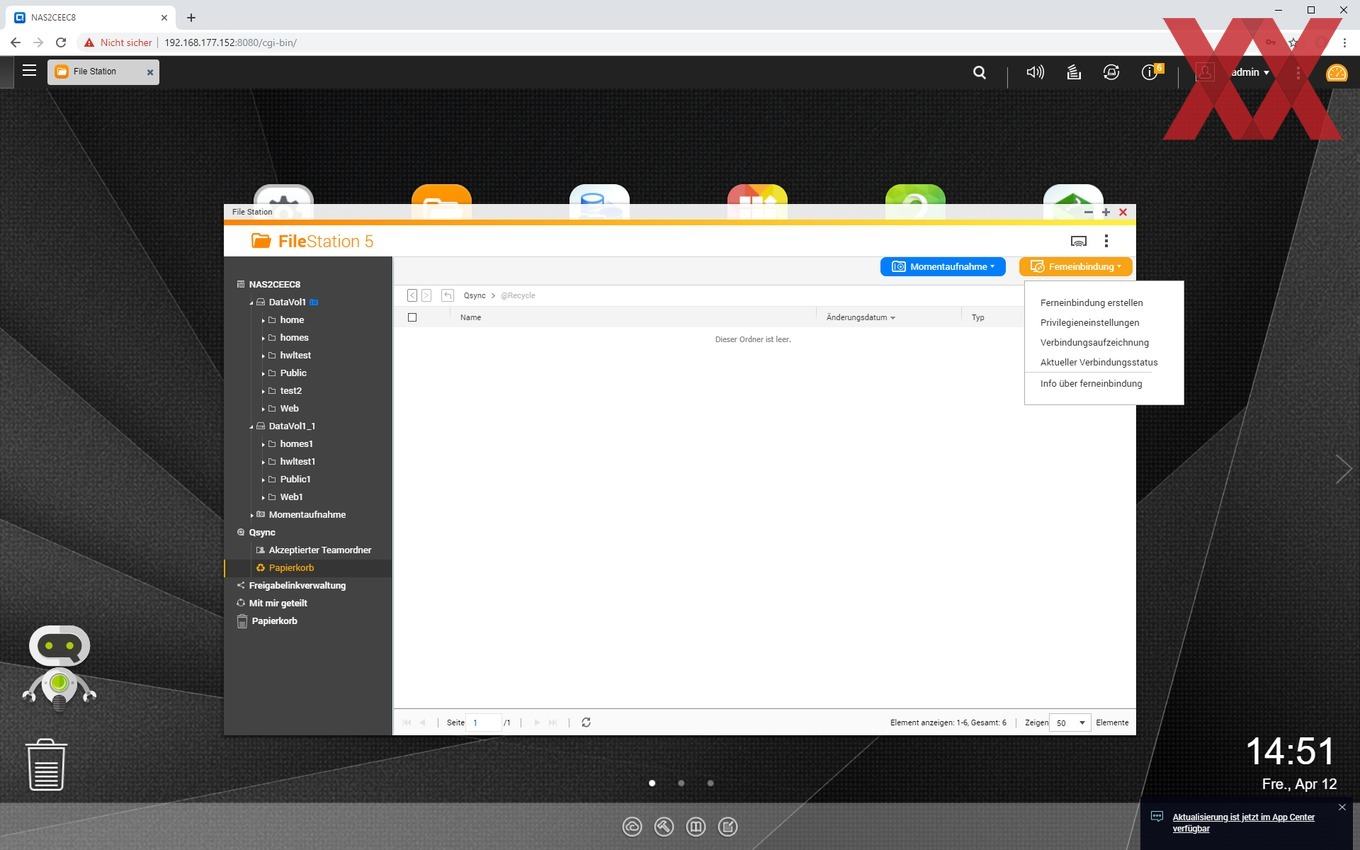Click the Name column header
The width and height of the screenshot is (1360, 850).
pyautogui.click(x=471, y=318)
